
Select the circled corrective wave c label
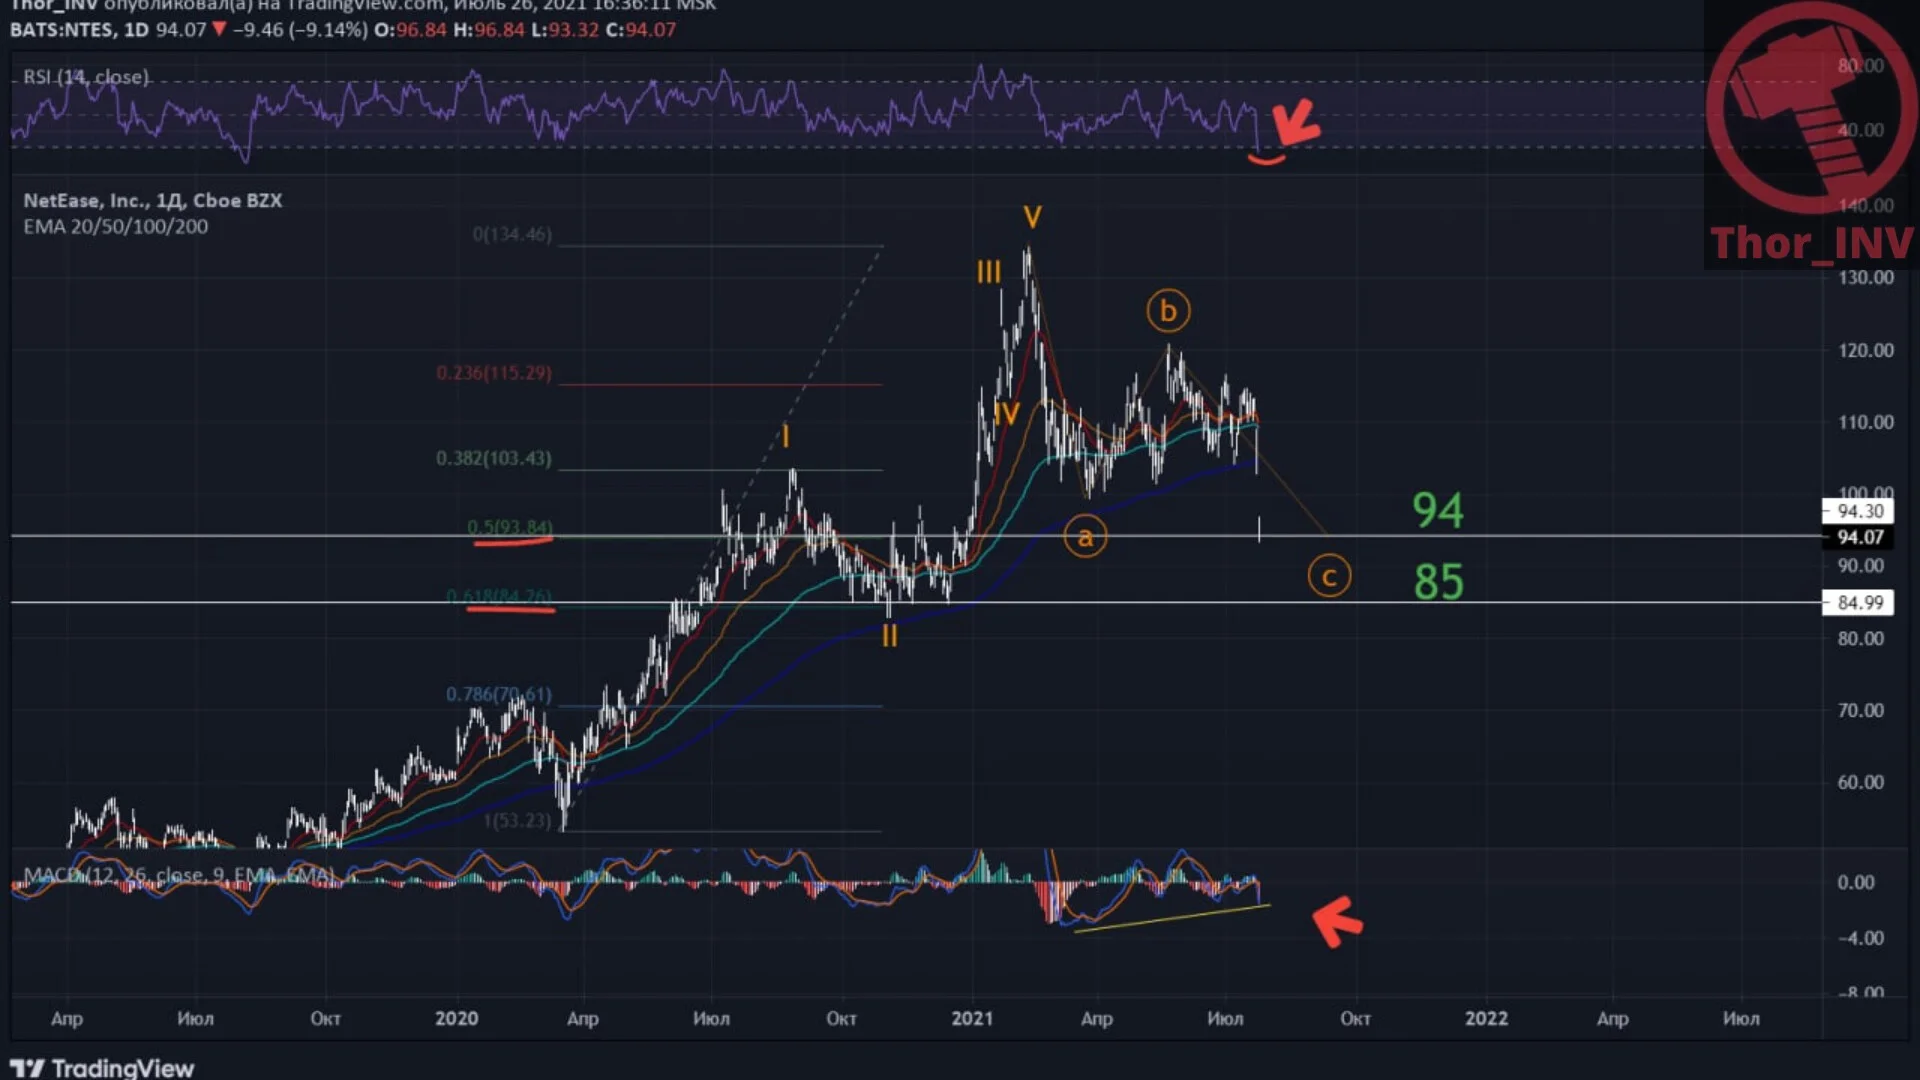[x=1329, y=576]
